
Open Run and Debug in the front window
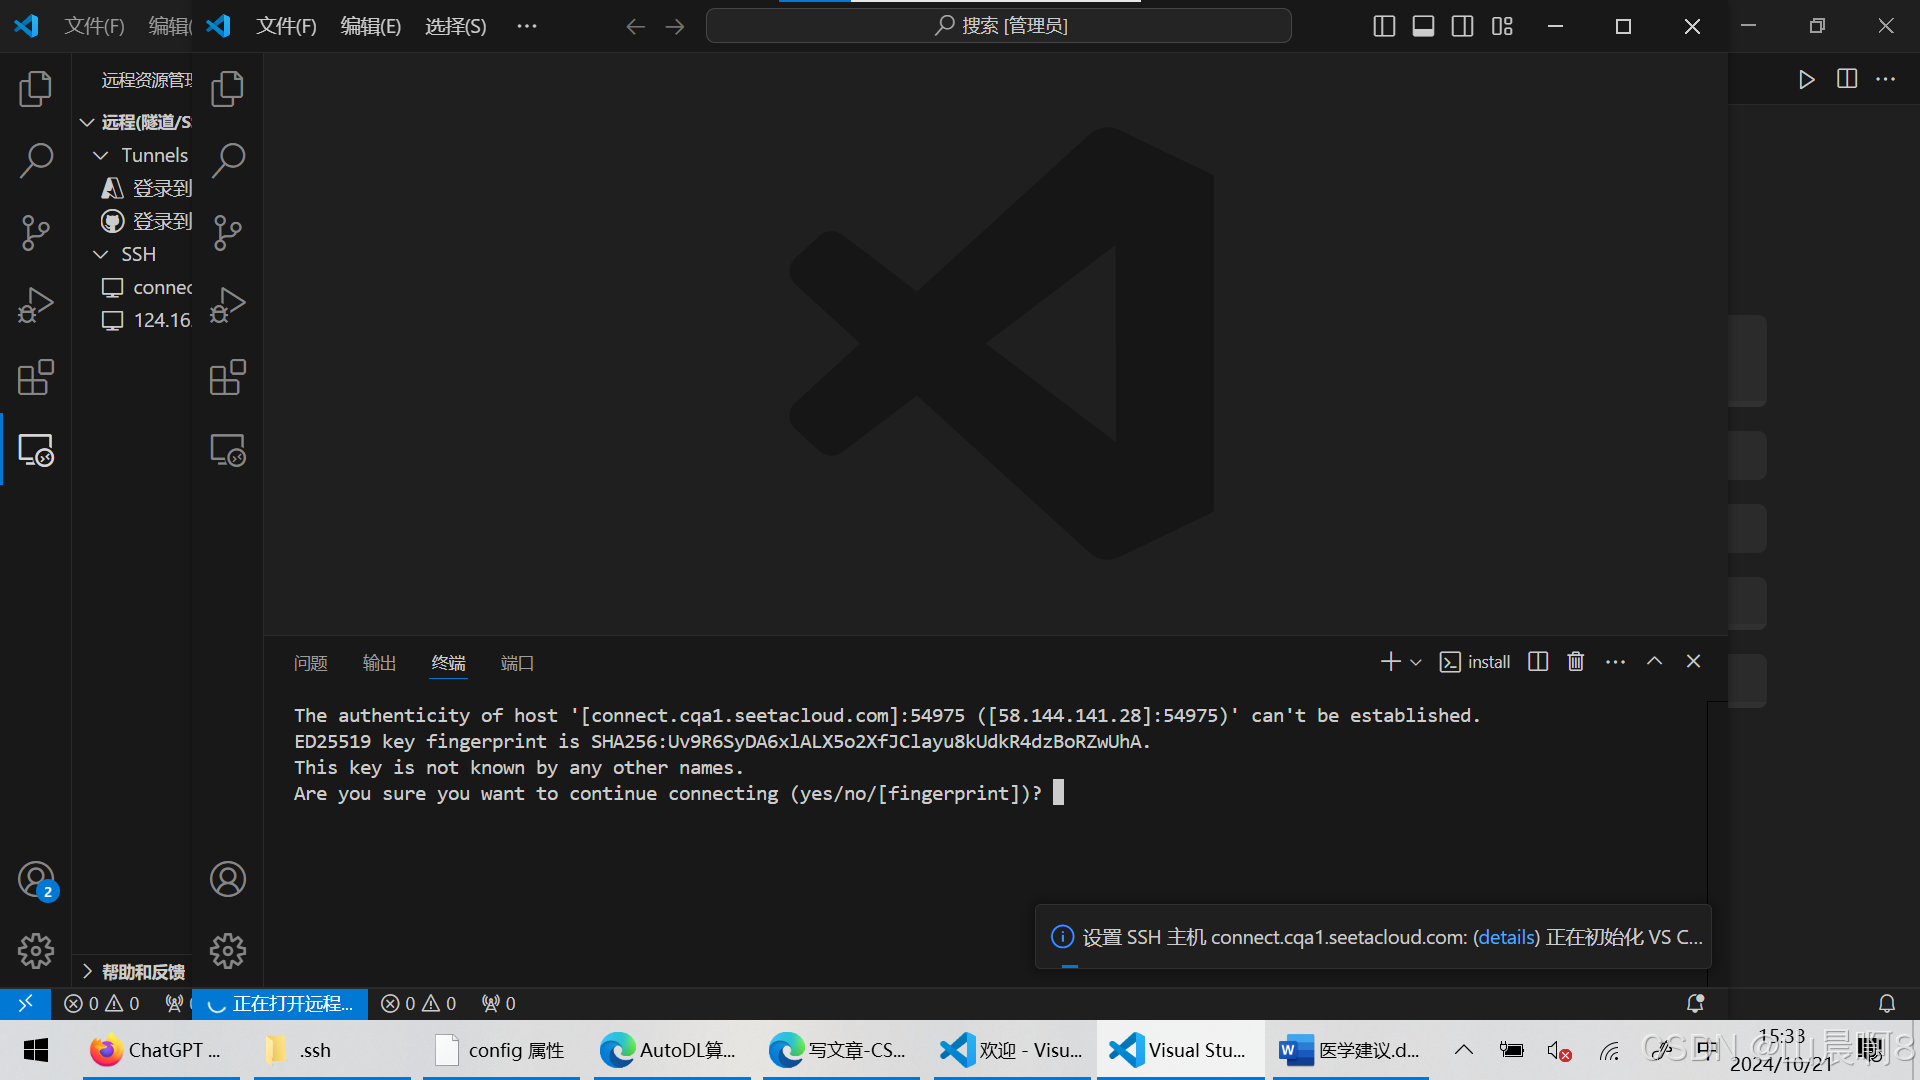(x=228, y=305)
